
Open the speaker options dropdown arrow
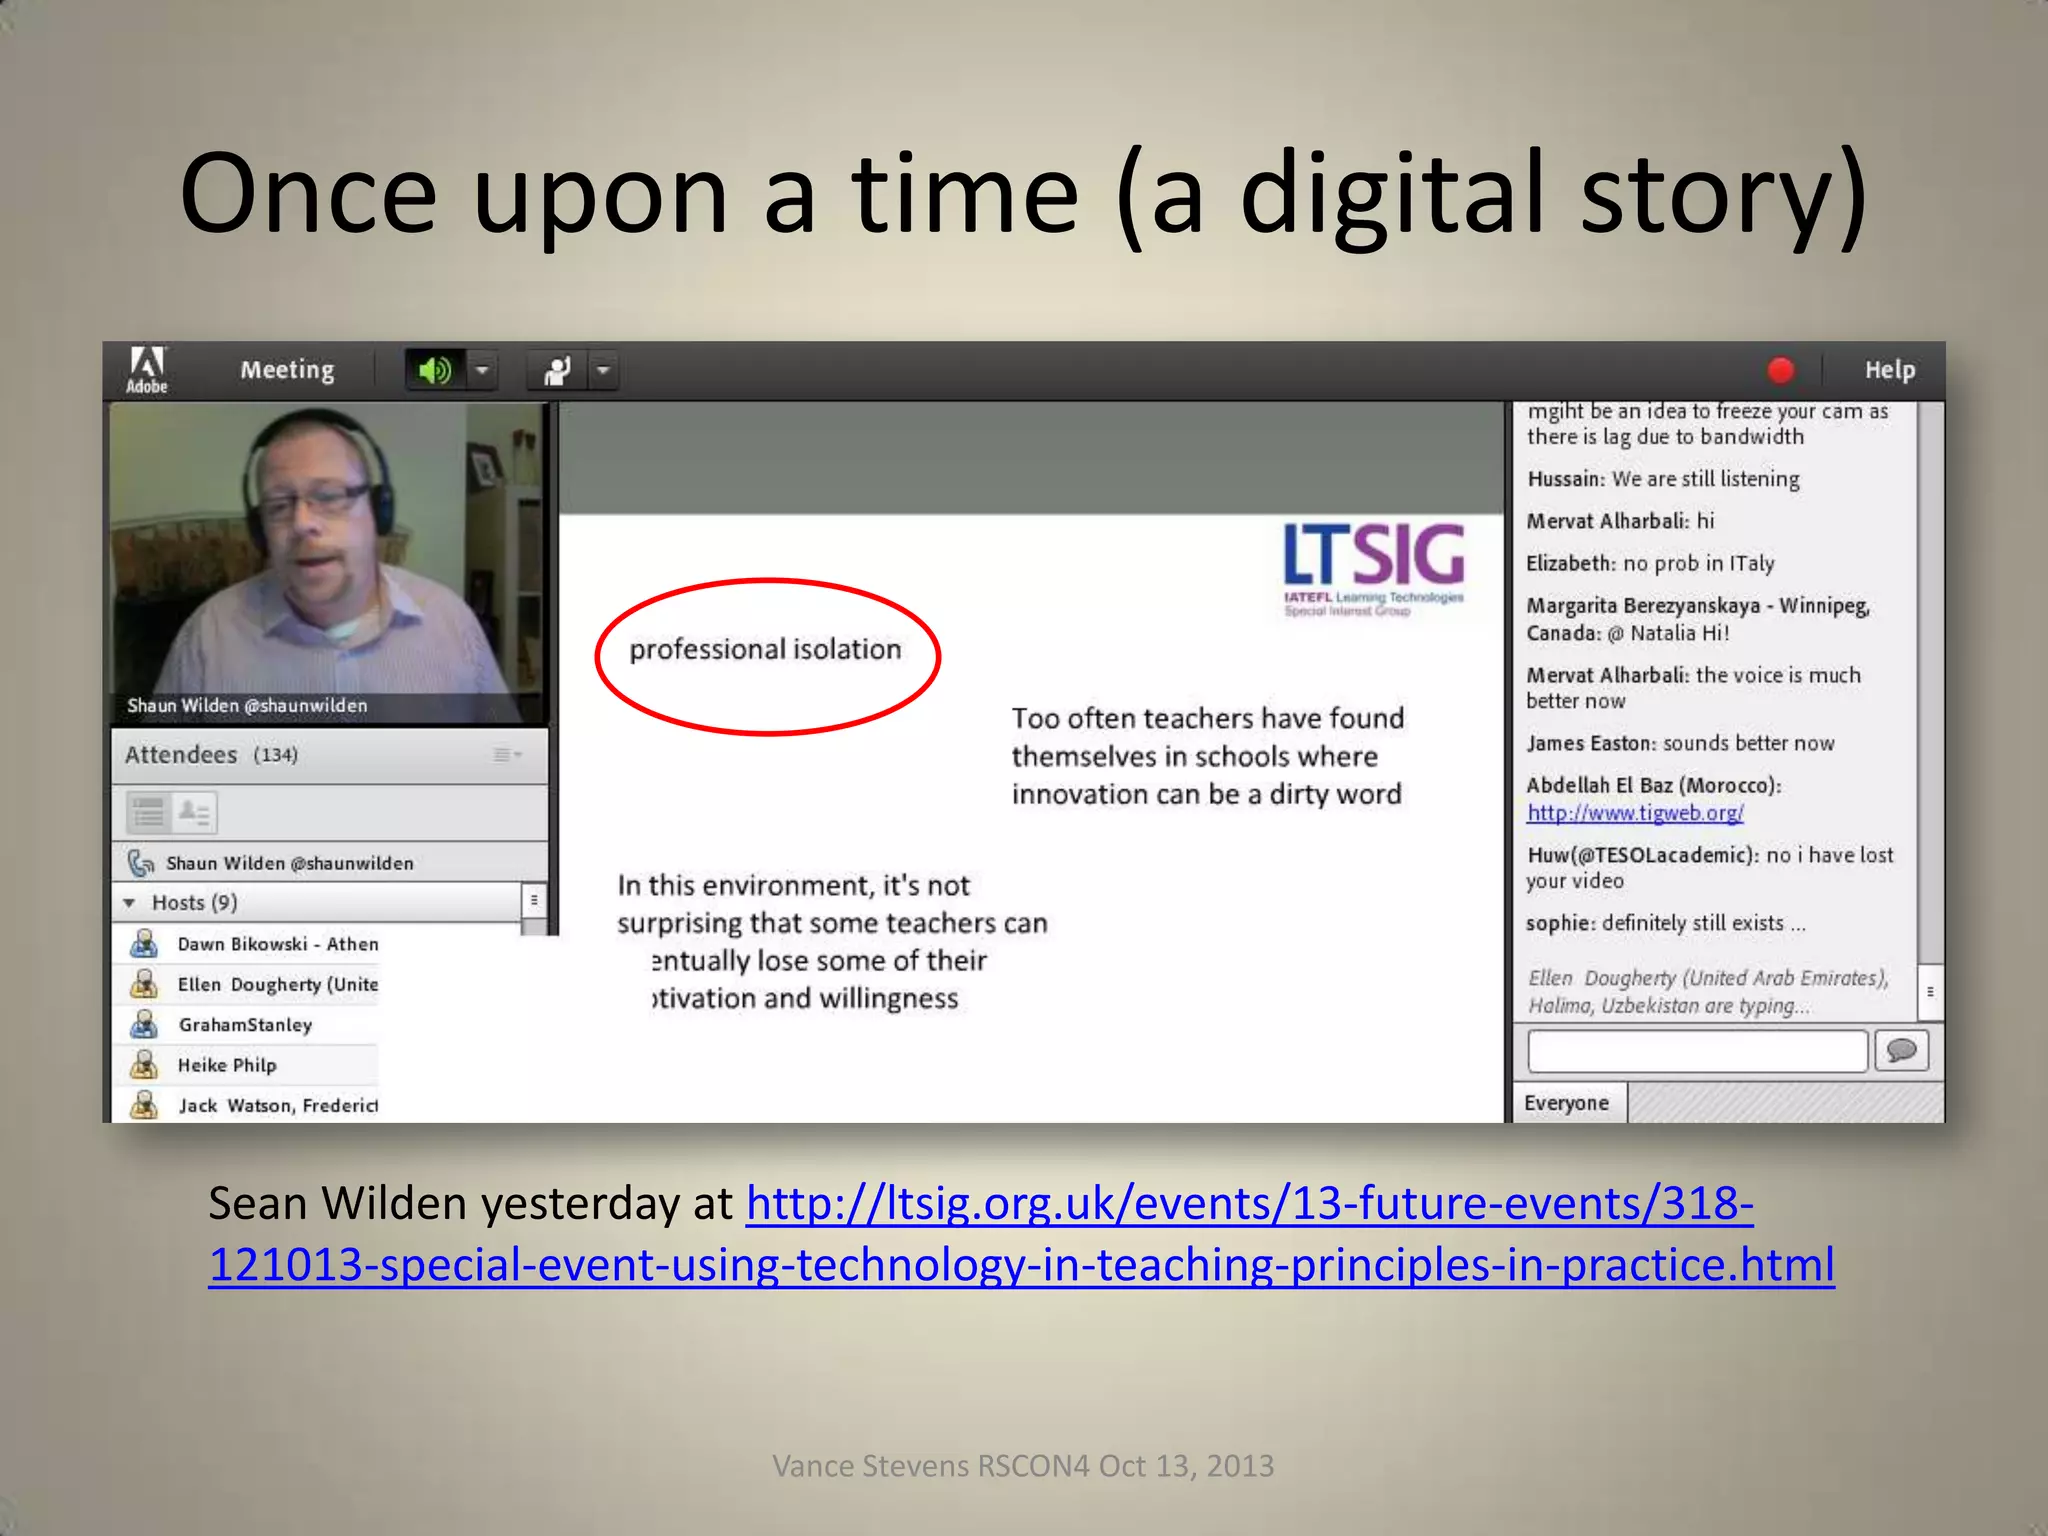[482, 371]
